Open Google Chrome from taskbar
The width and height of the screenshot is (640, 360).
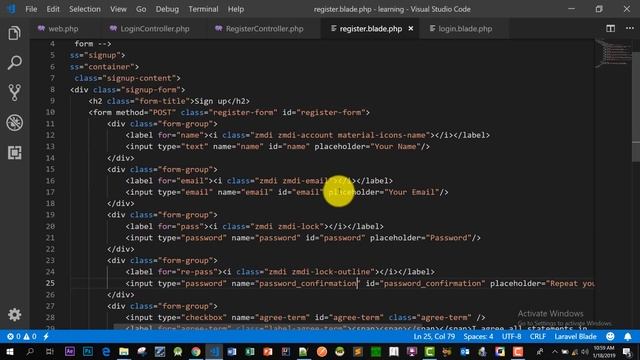(x=196, y=351)
